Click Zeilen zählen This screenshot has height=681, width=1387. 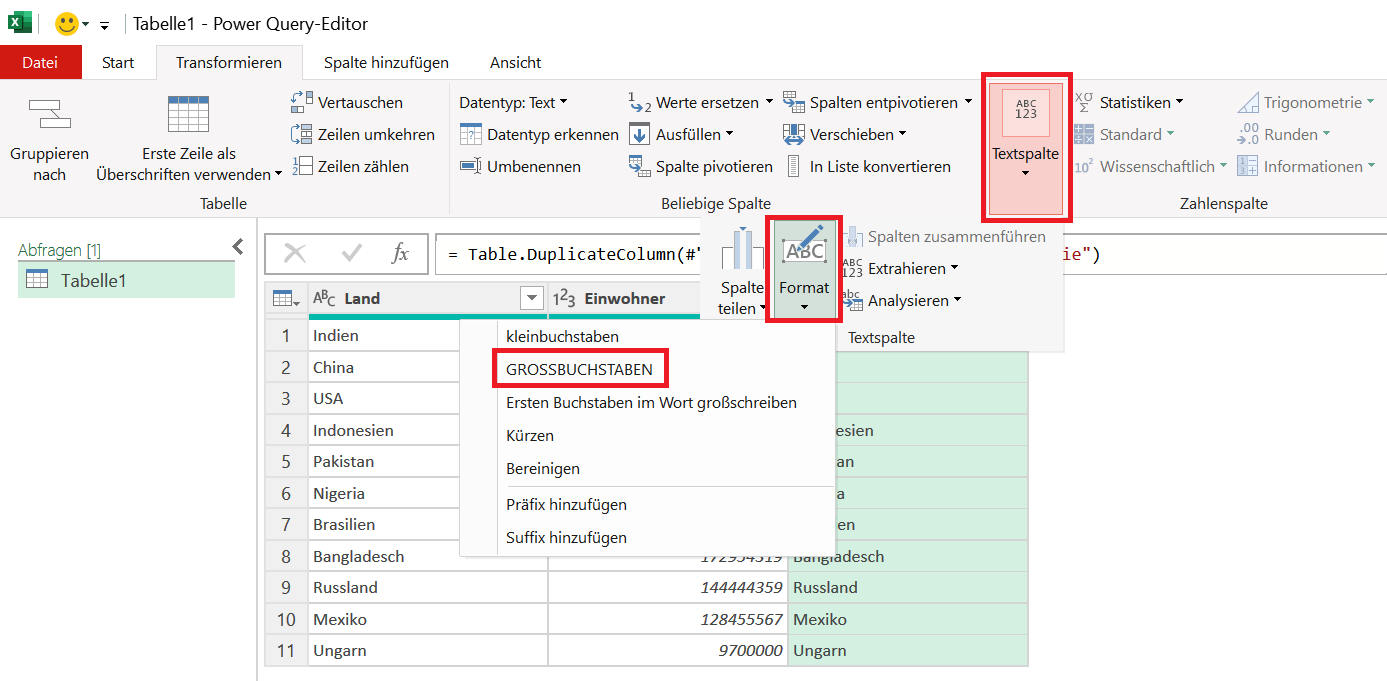(350, 166)
